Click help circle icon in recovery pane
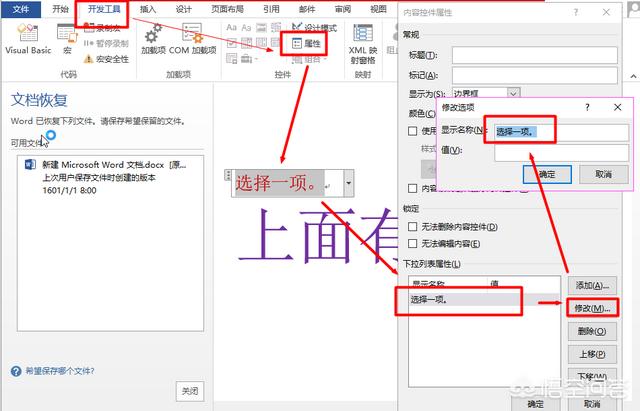Viewport: 640px width, 411px height. [16, 371]
